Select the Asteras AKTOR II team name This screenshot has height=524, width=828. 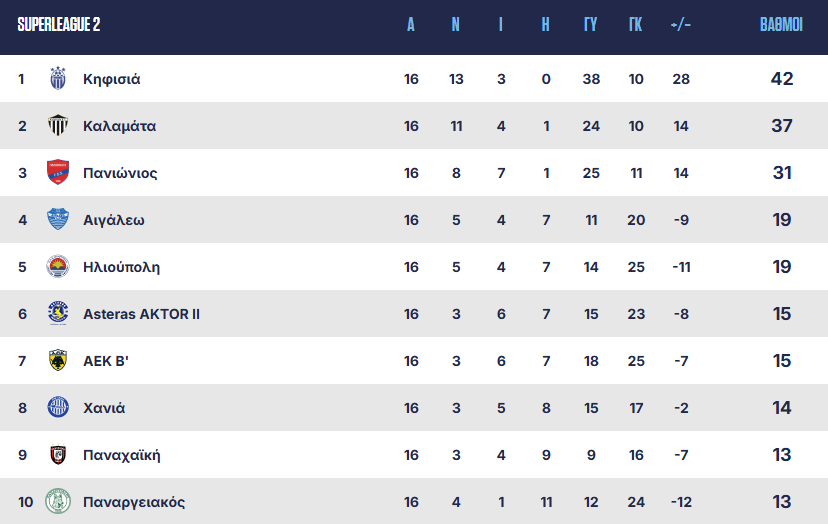tap(141, 314)
